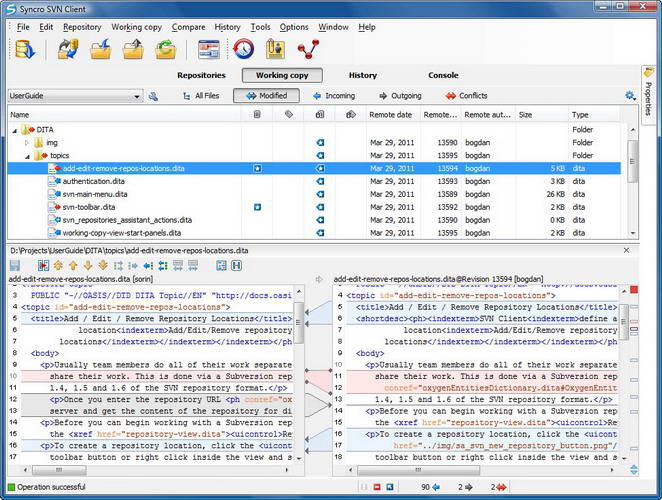
Task: Toggle the Incoming changes filter
Action: tap(333, 96)
